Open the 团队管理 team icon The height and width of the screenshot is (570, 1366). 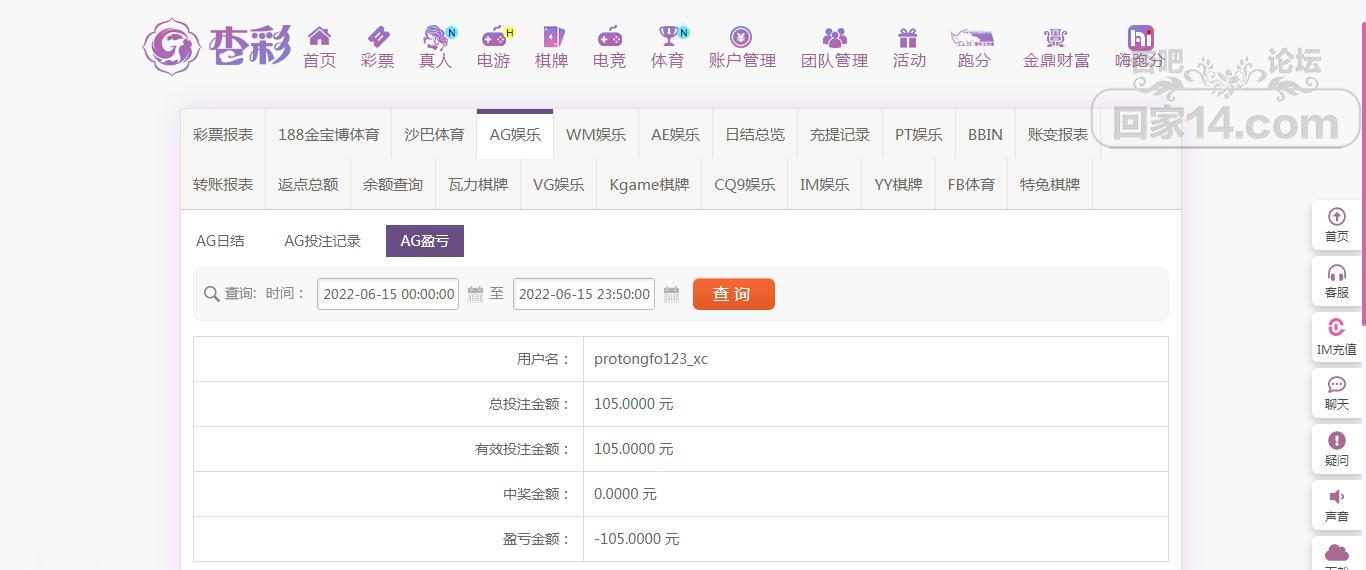coord(835,37)
